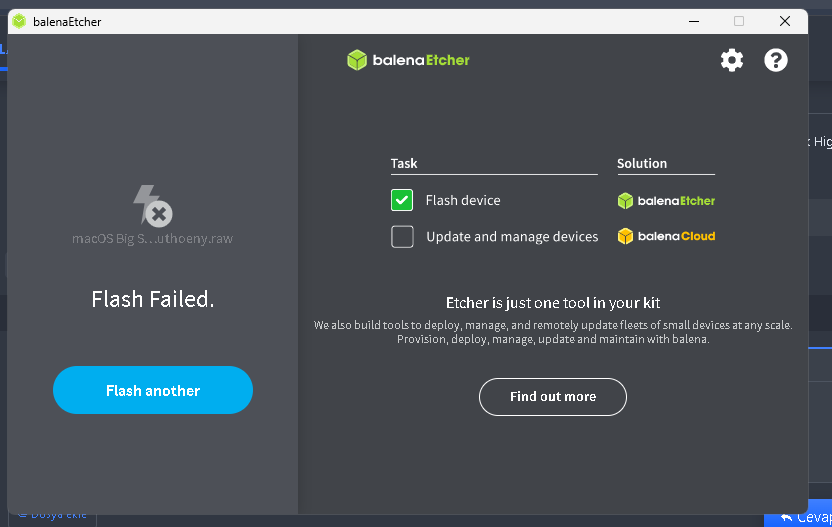Click the Find out more button
This screenshot has height=527, width=832.
point(553,397)
